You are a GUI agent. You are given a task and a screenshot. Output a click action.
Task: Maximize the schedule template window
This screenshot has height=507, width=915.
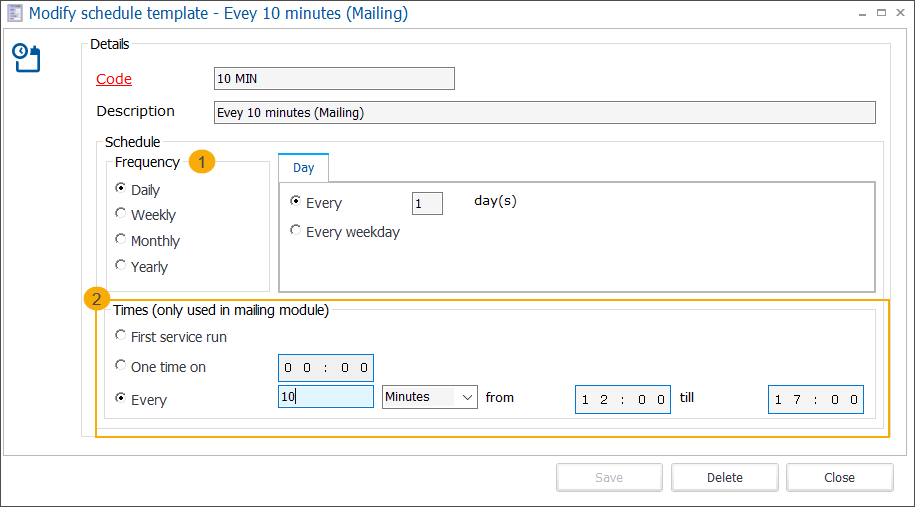click(881, 13)
